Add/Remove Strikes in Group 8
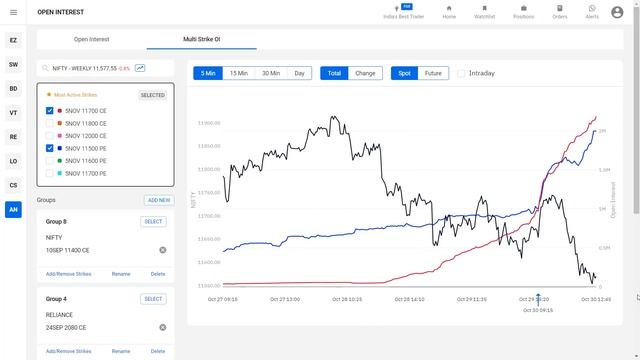The image size is (640, 360). [x=69, y=274]
